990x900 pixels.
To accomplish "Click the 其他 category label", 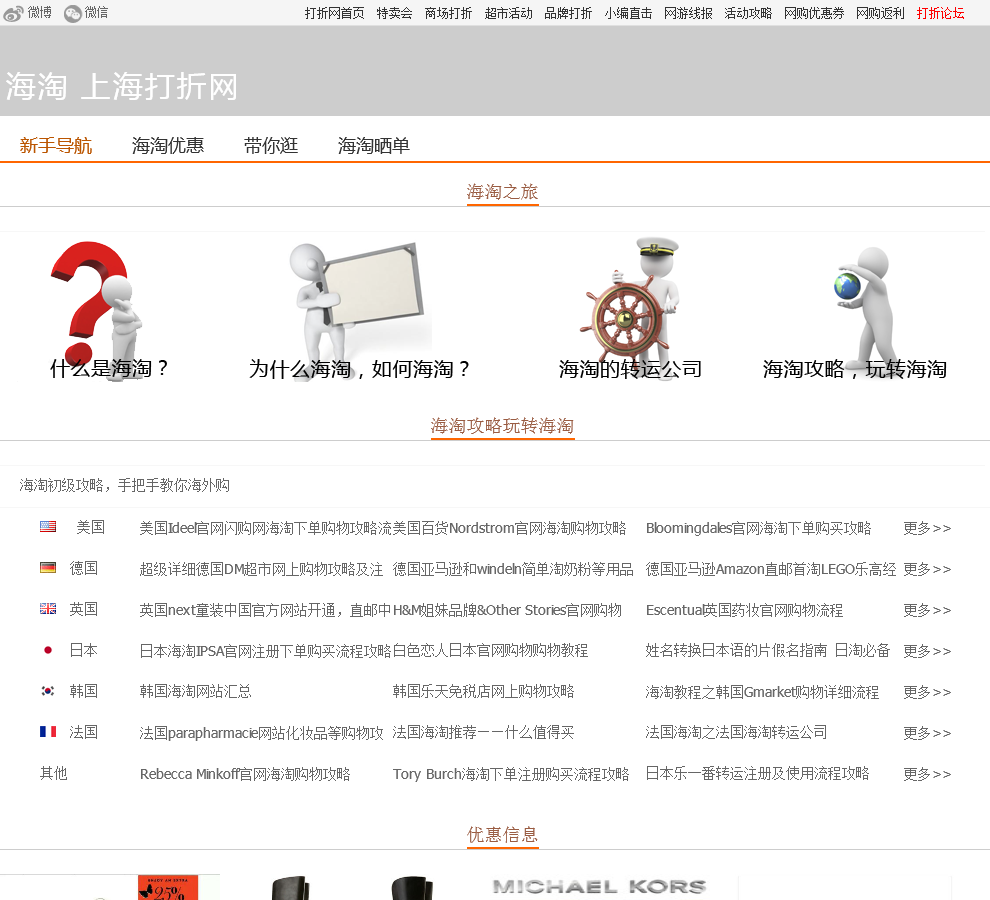I will click(54, 773).
